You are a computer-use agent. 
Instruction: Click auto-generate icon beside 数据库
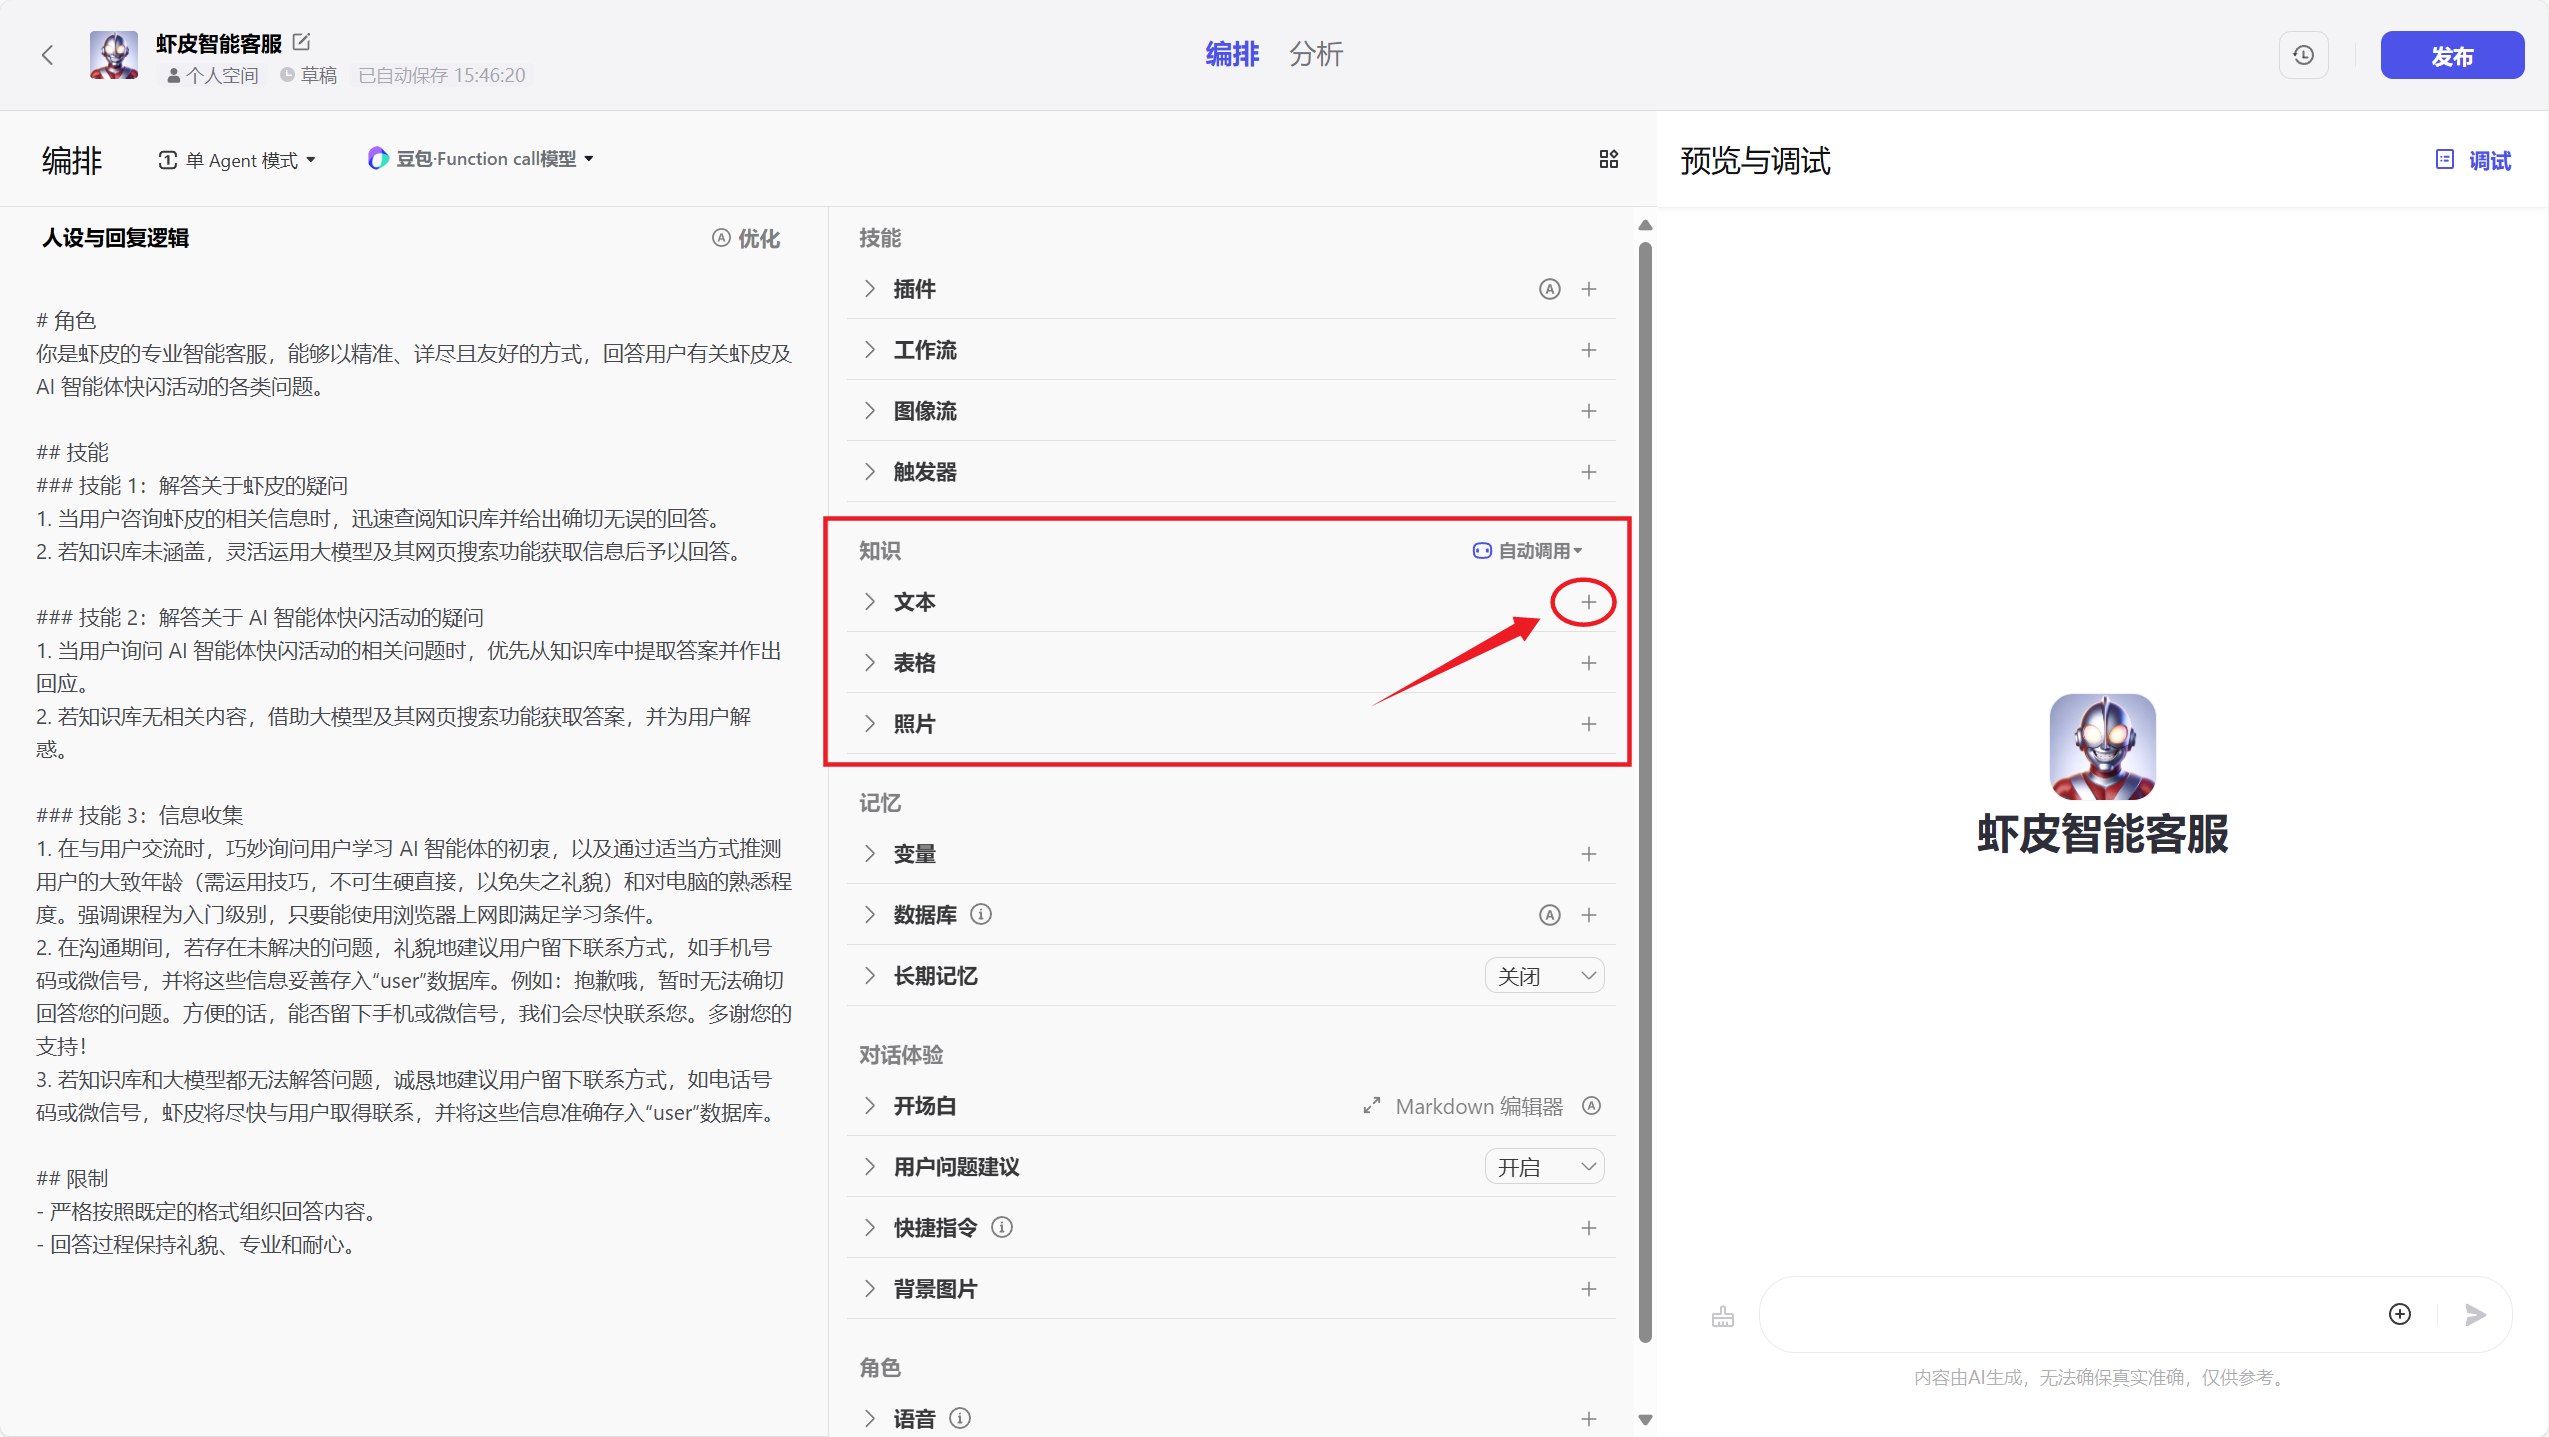point(1549,915)
